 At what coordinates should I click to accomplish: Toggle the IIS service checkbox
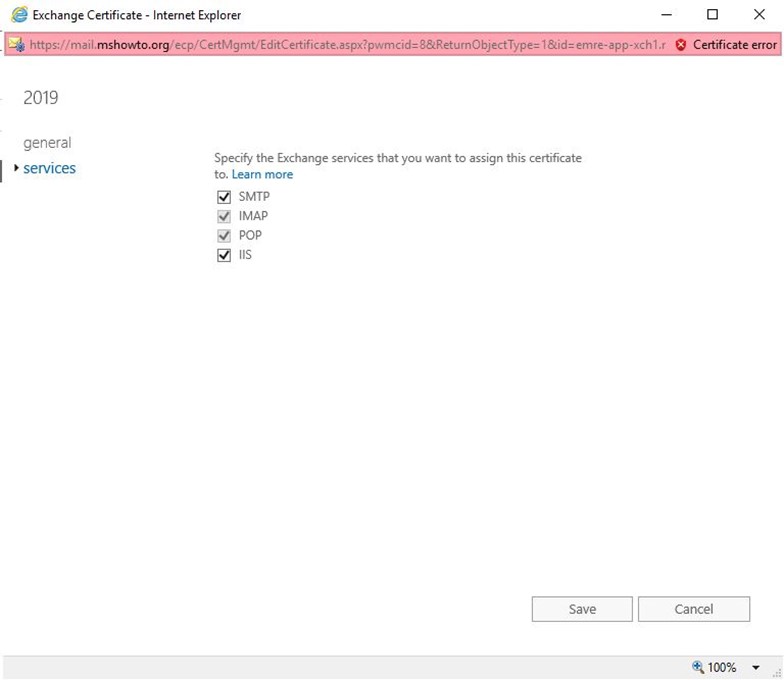pos(224,255)
